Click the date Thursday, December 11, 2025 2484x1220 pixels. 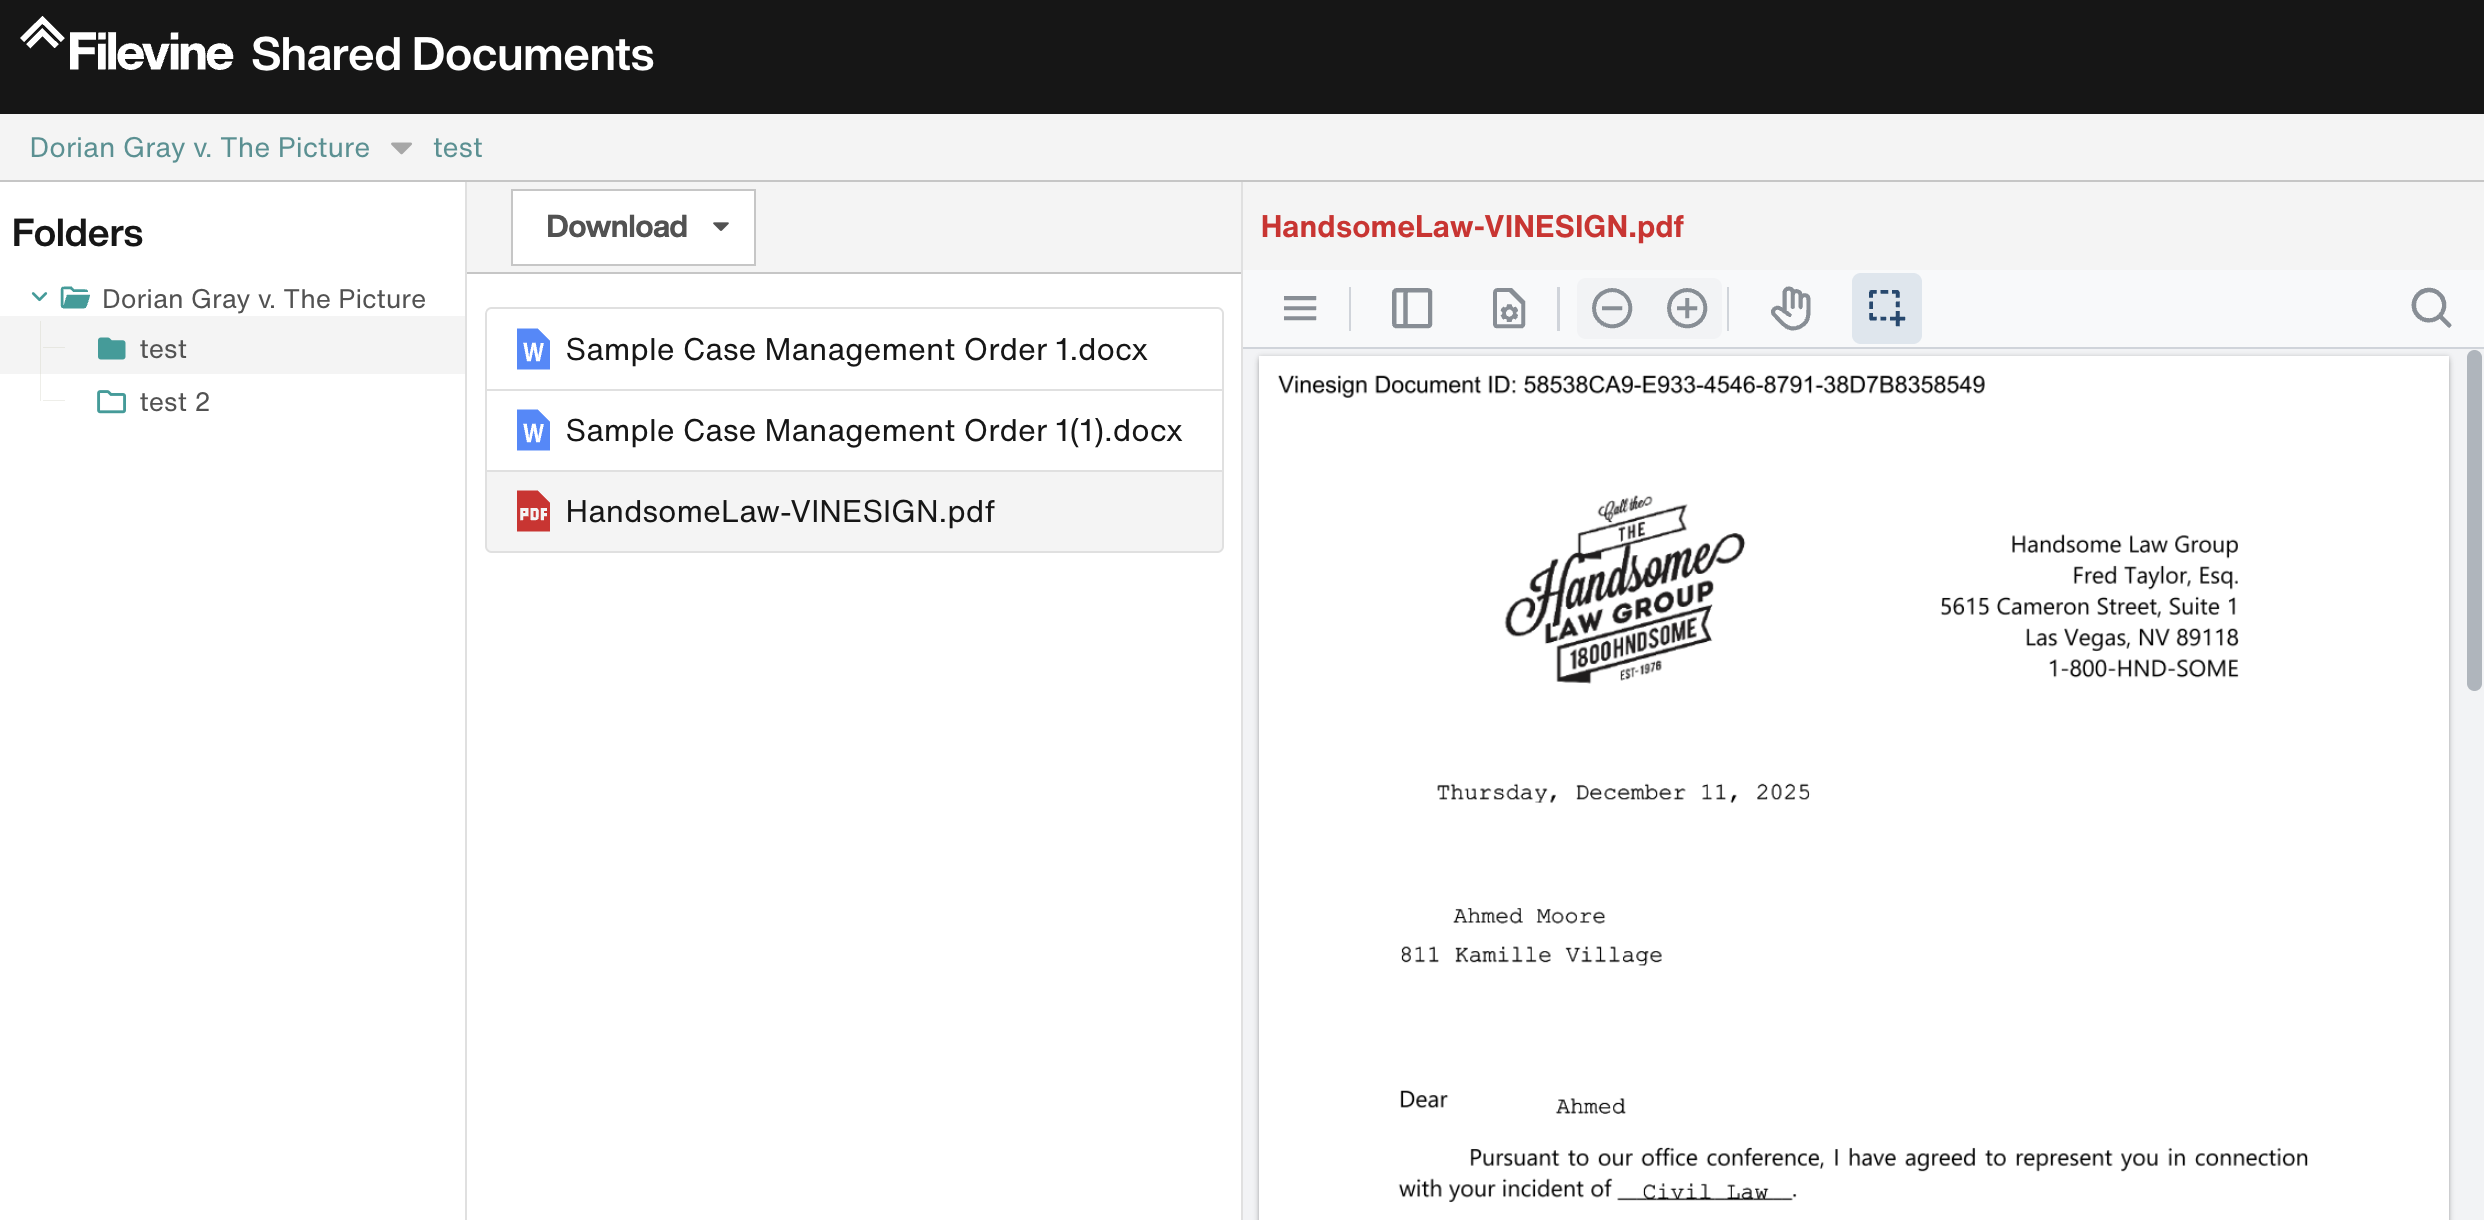[x=1623, y=792]
